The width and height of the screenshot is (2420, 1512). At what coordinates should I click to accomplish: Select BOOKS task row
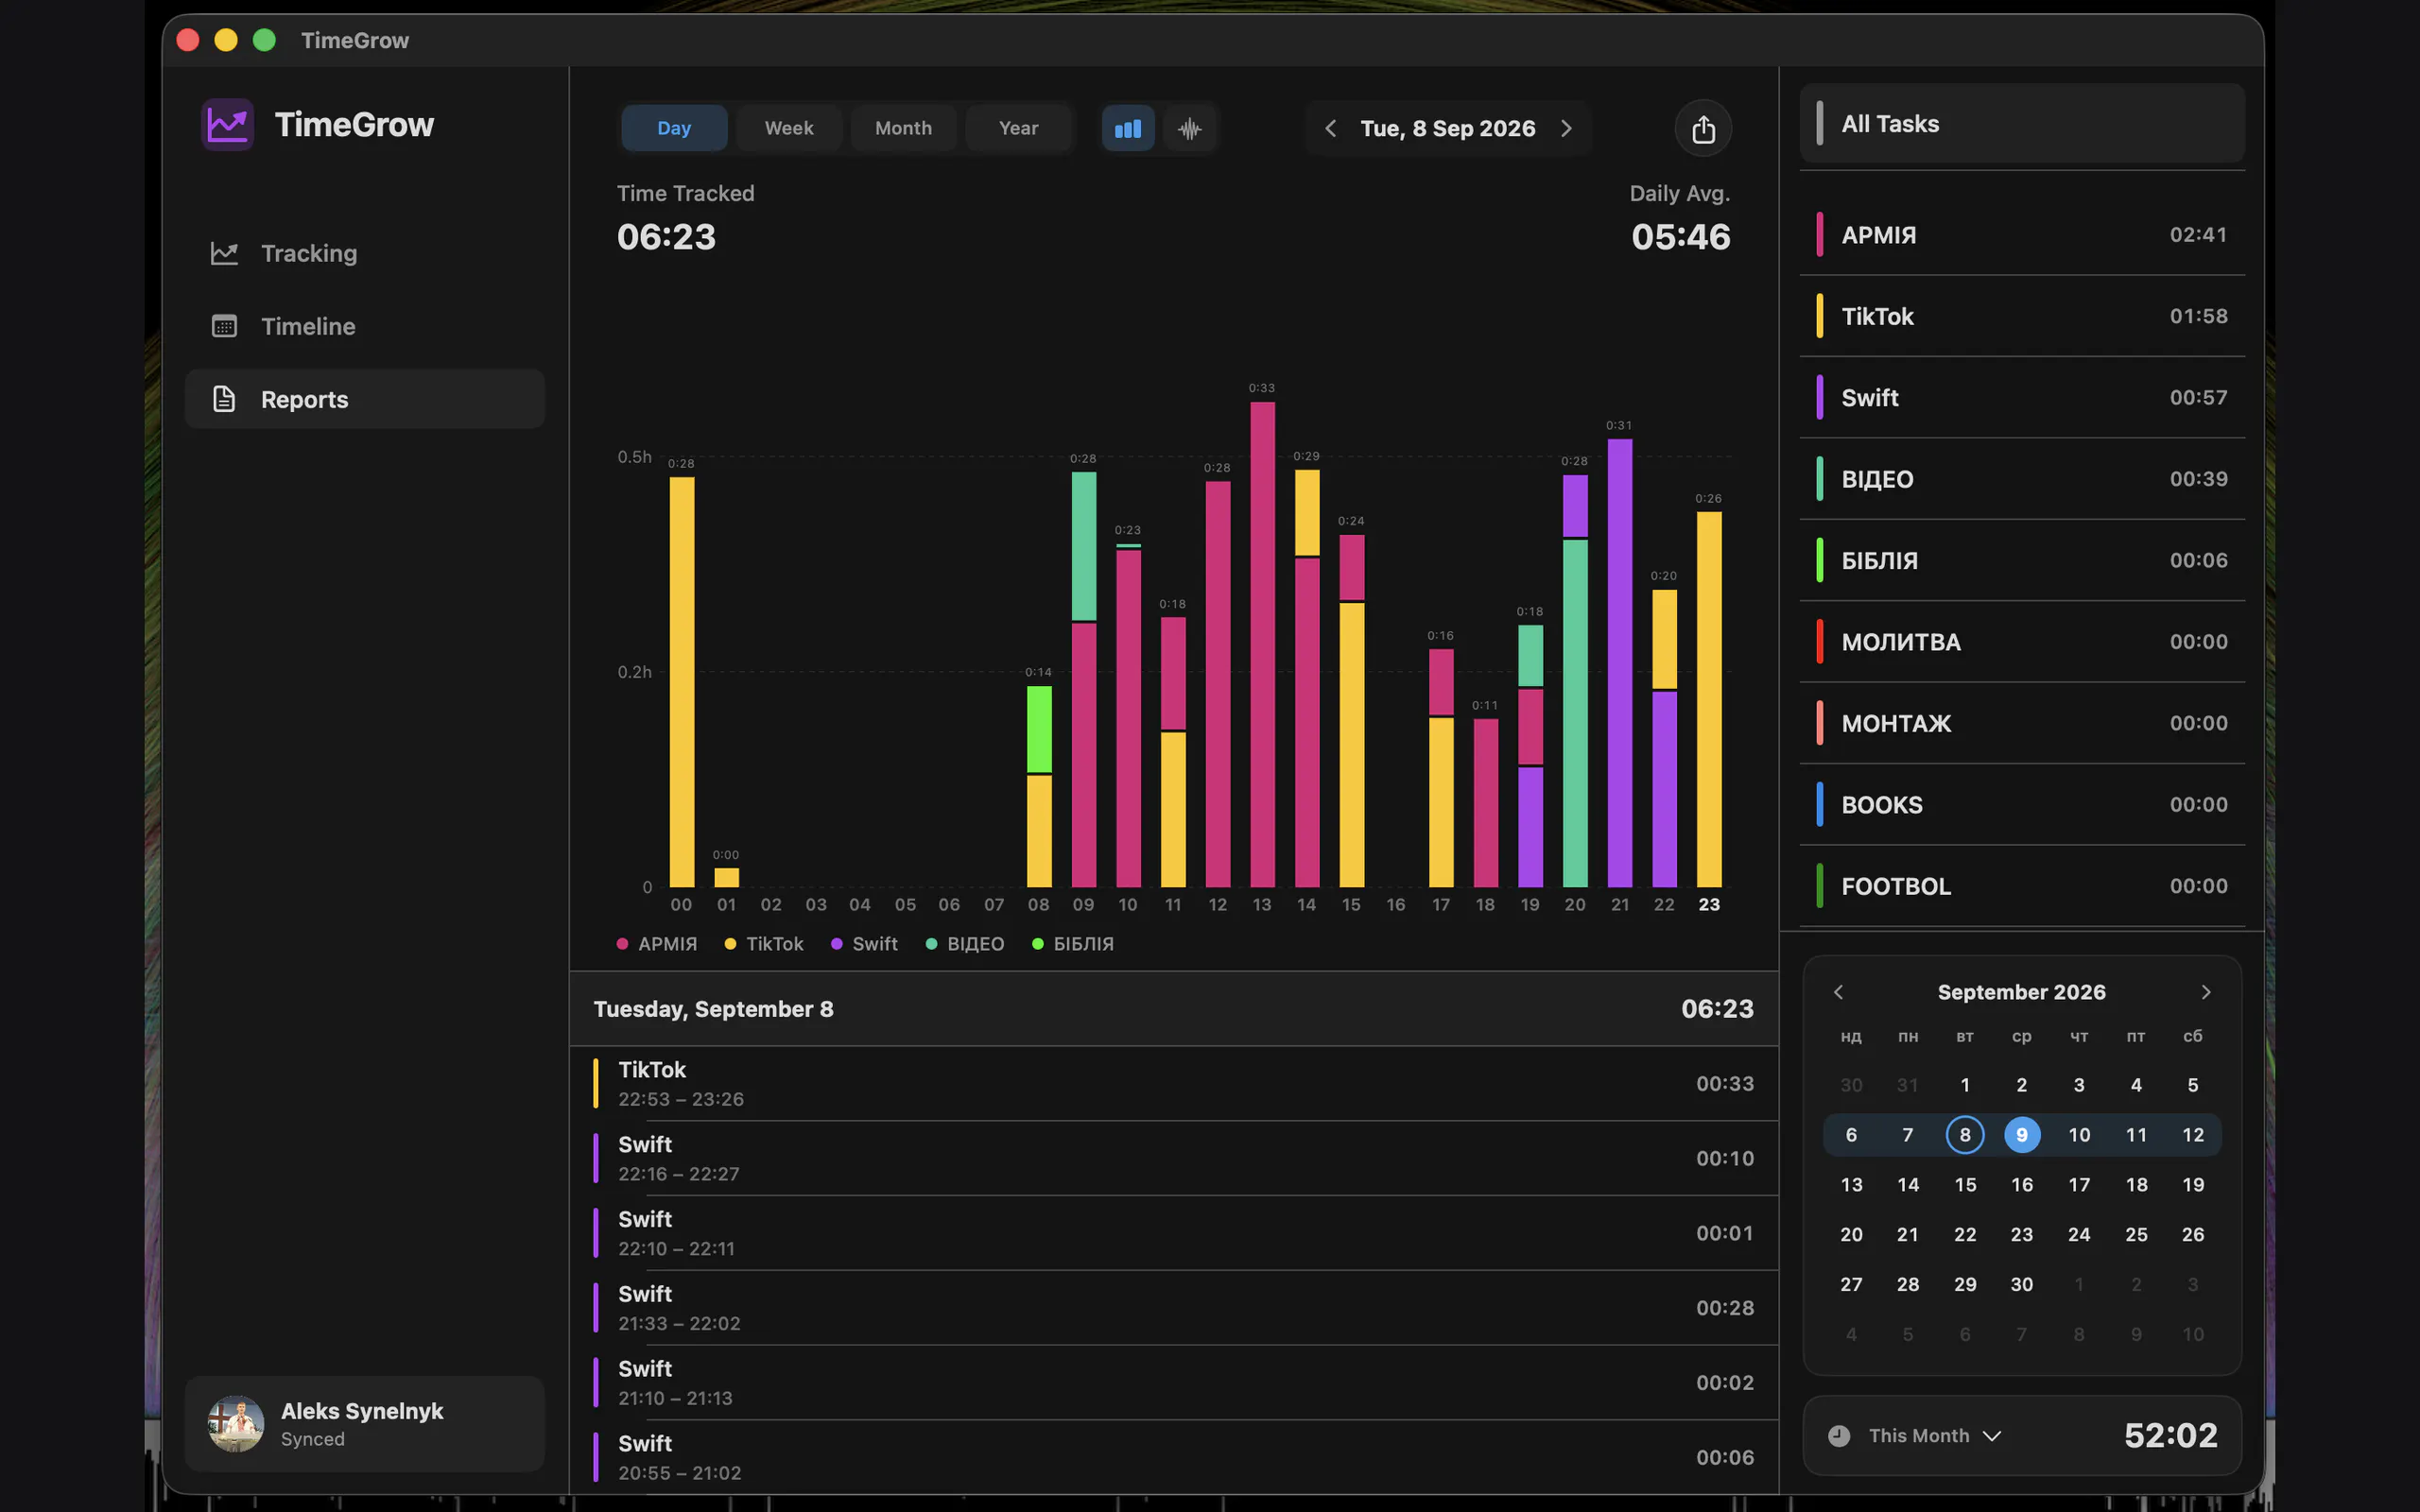click(2022, 805)
